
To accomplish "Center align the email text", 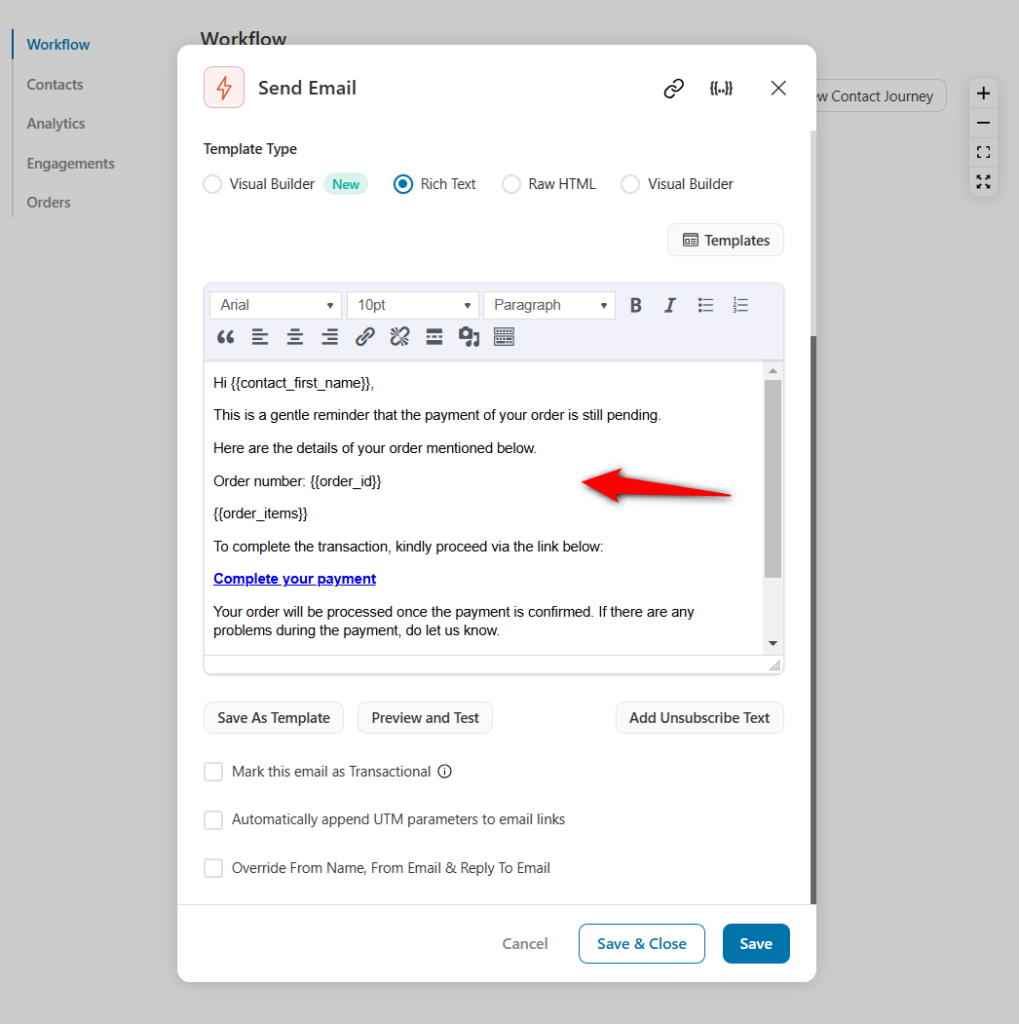I will 294,337.
